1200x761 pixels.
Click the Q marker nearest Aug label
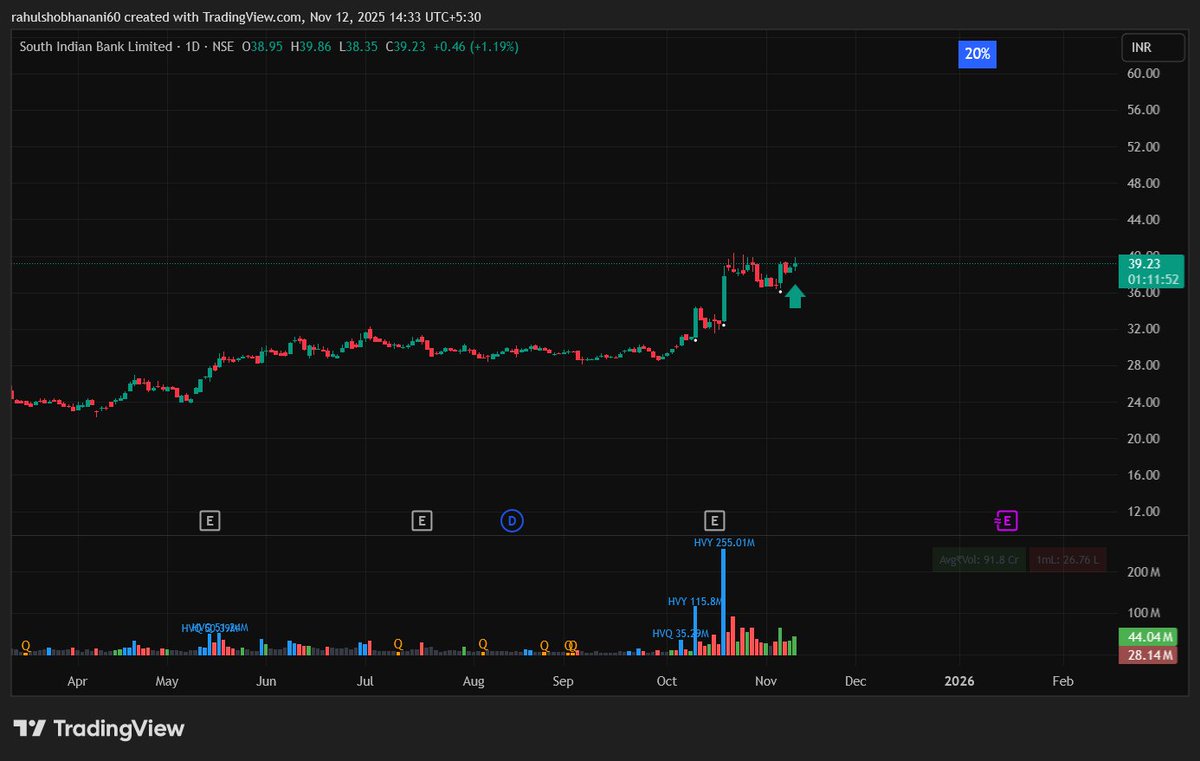pyautogui.click(x=483, y=645)
